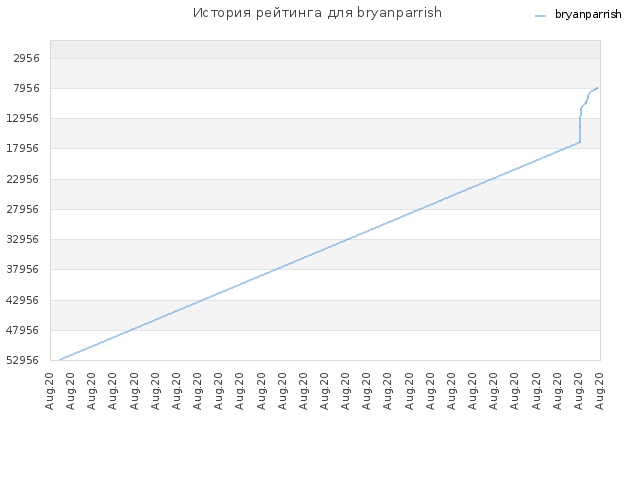The image size is (640, 480).
Task: Toggle the bryanparrish legend entry
Action: 578,15
